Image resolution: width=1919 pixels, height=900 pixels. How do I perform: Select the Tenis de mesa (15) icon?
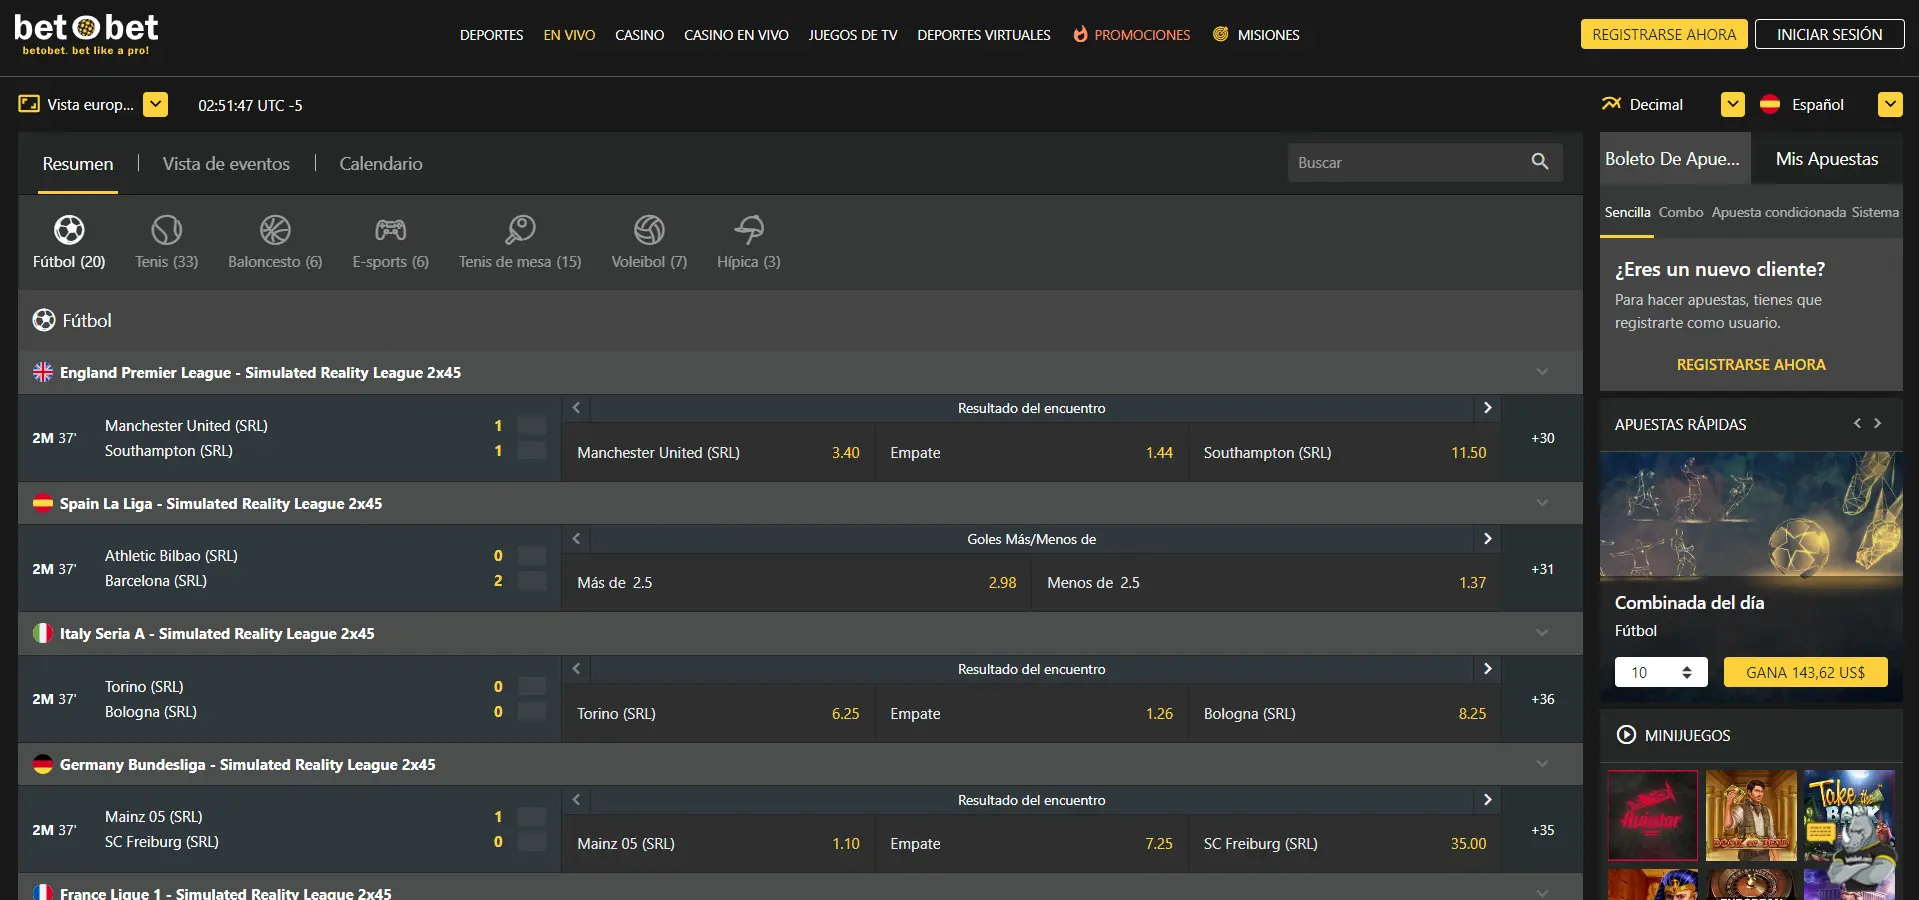(520, 230)
